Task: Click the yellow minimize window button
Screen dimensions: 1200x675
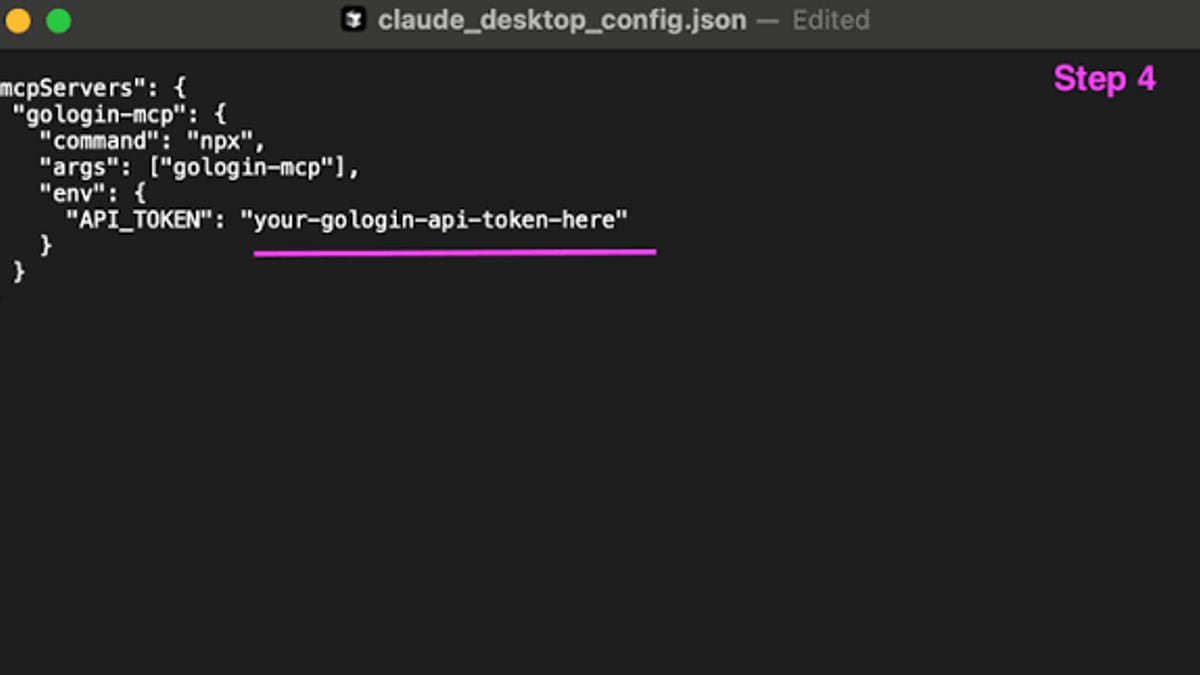Action: 17,20
